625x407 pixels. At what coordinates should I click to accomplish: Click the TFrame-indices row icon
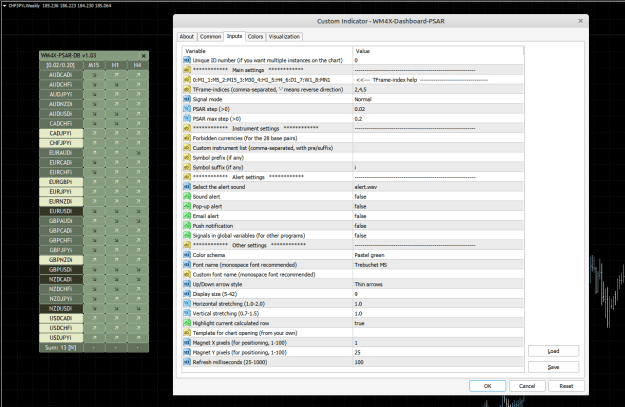click(x=187, y=89)
